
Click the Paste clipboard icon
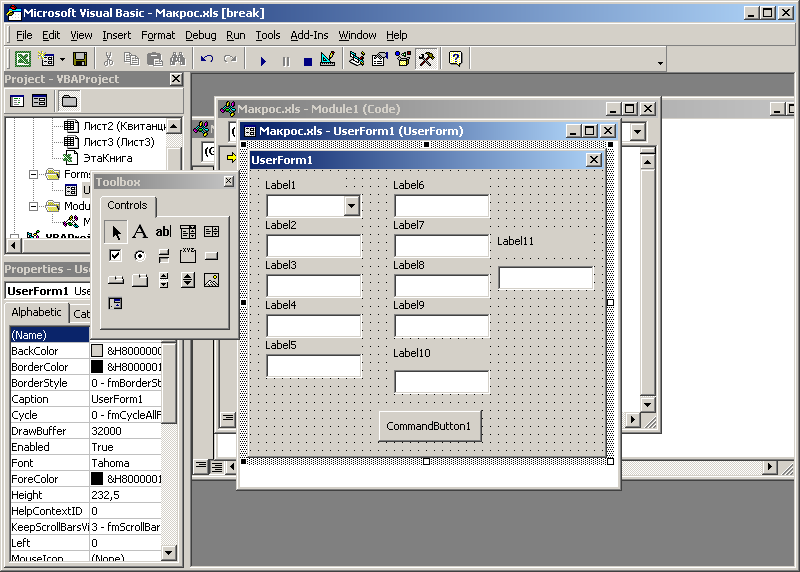tap(154, 59)
